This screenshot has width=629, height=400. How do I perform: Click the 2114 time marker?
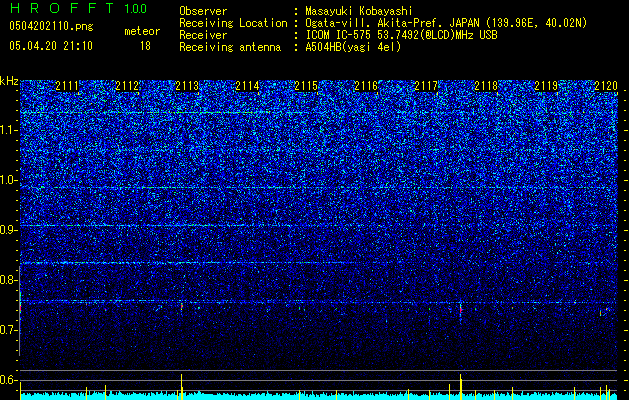[247, 86]
